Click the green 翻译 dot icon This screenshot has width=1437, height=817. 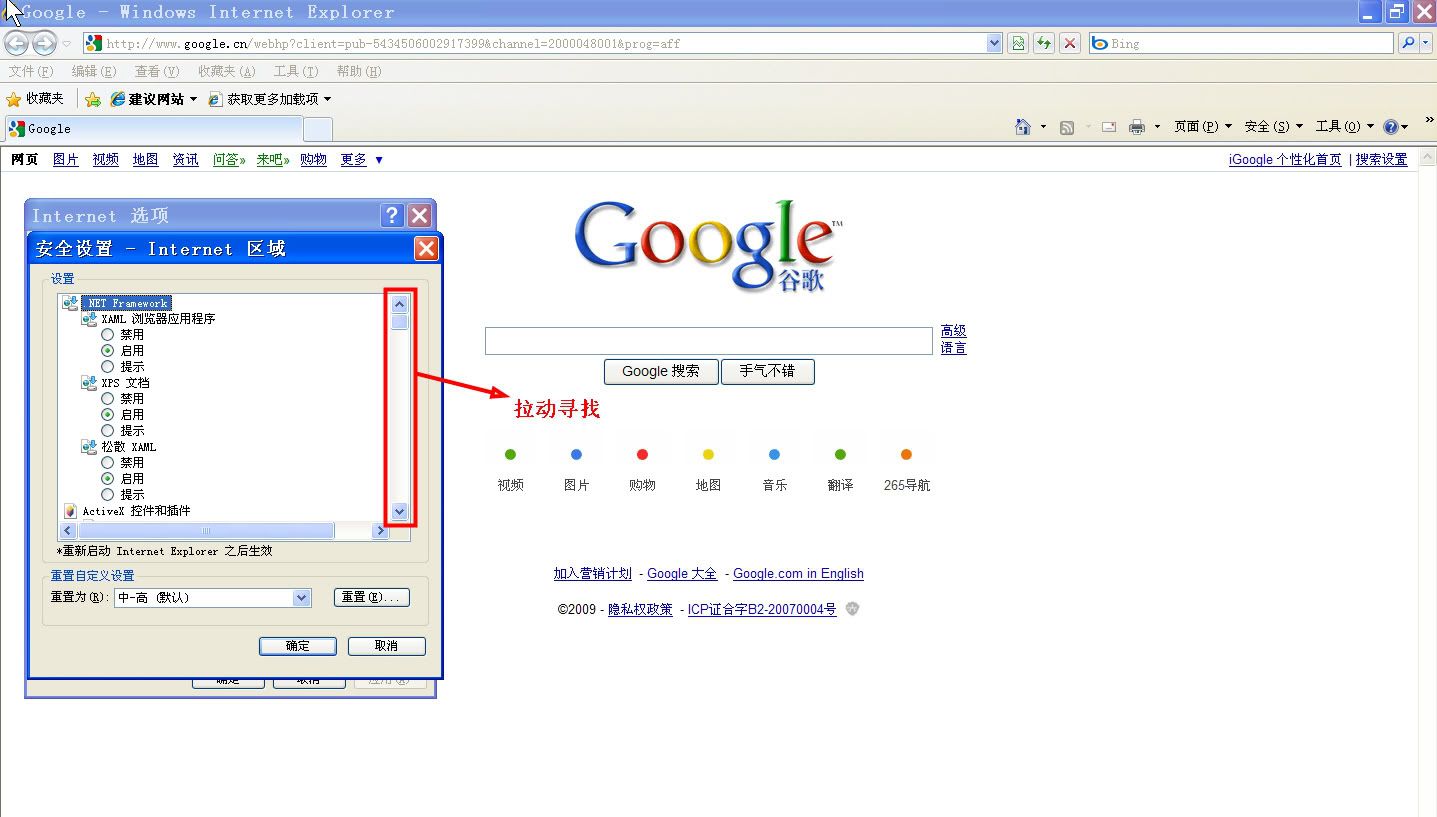coord(840,454)
